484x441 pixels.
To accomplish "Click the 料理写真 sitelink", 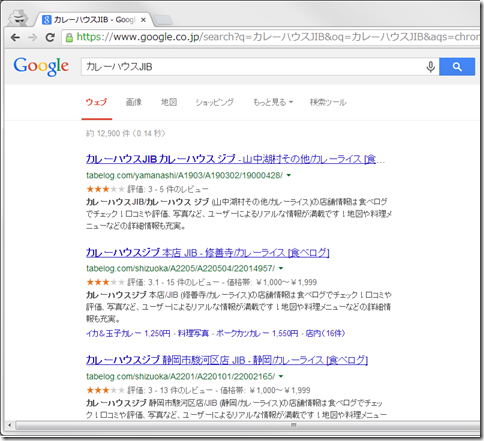I will [193, 333].
